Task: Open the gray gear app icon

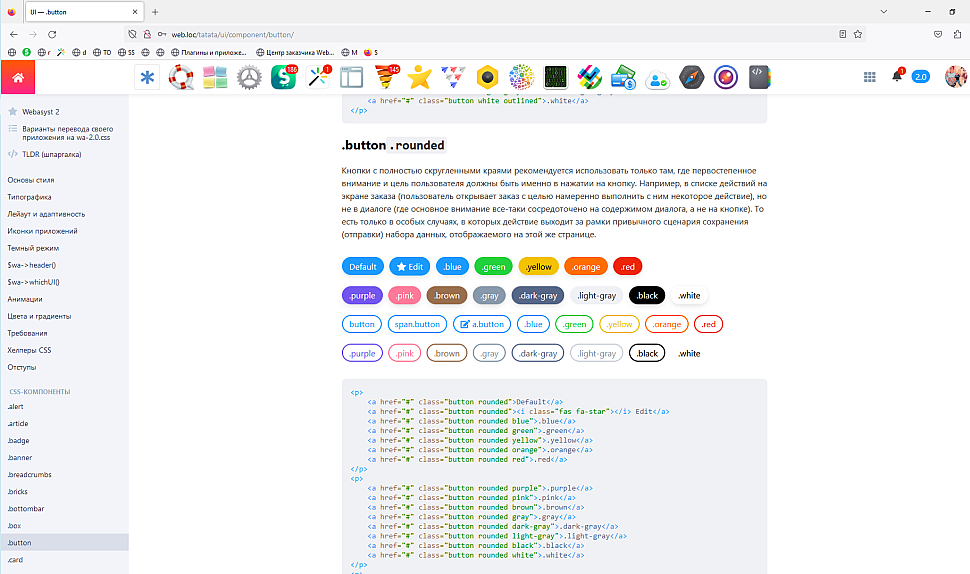Action: [x=249, y=77]
